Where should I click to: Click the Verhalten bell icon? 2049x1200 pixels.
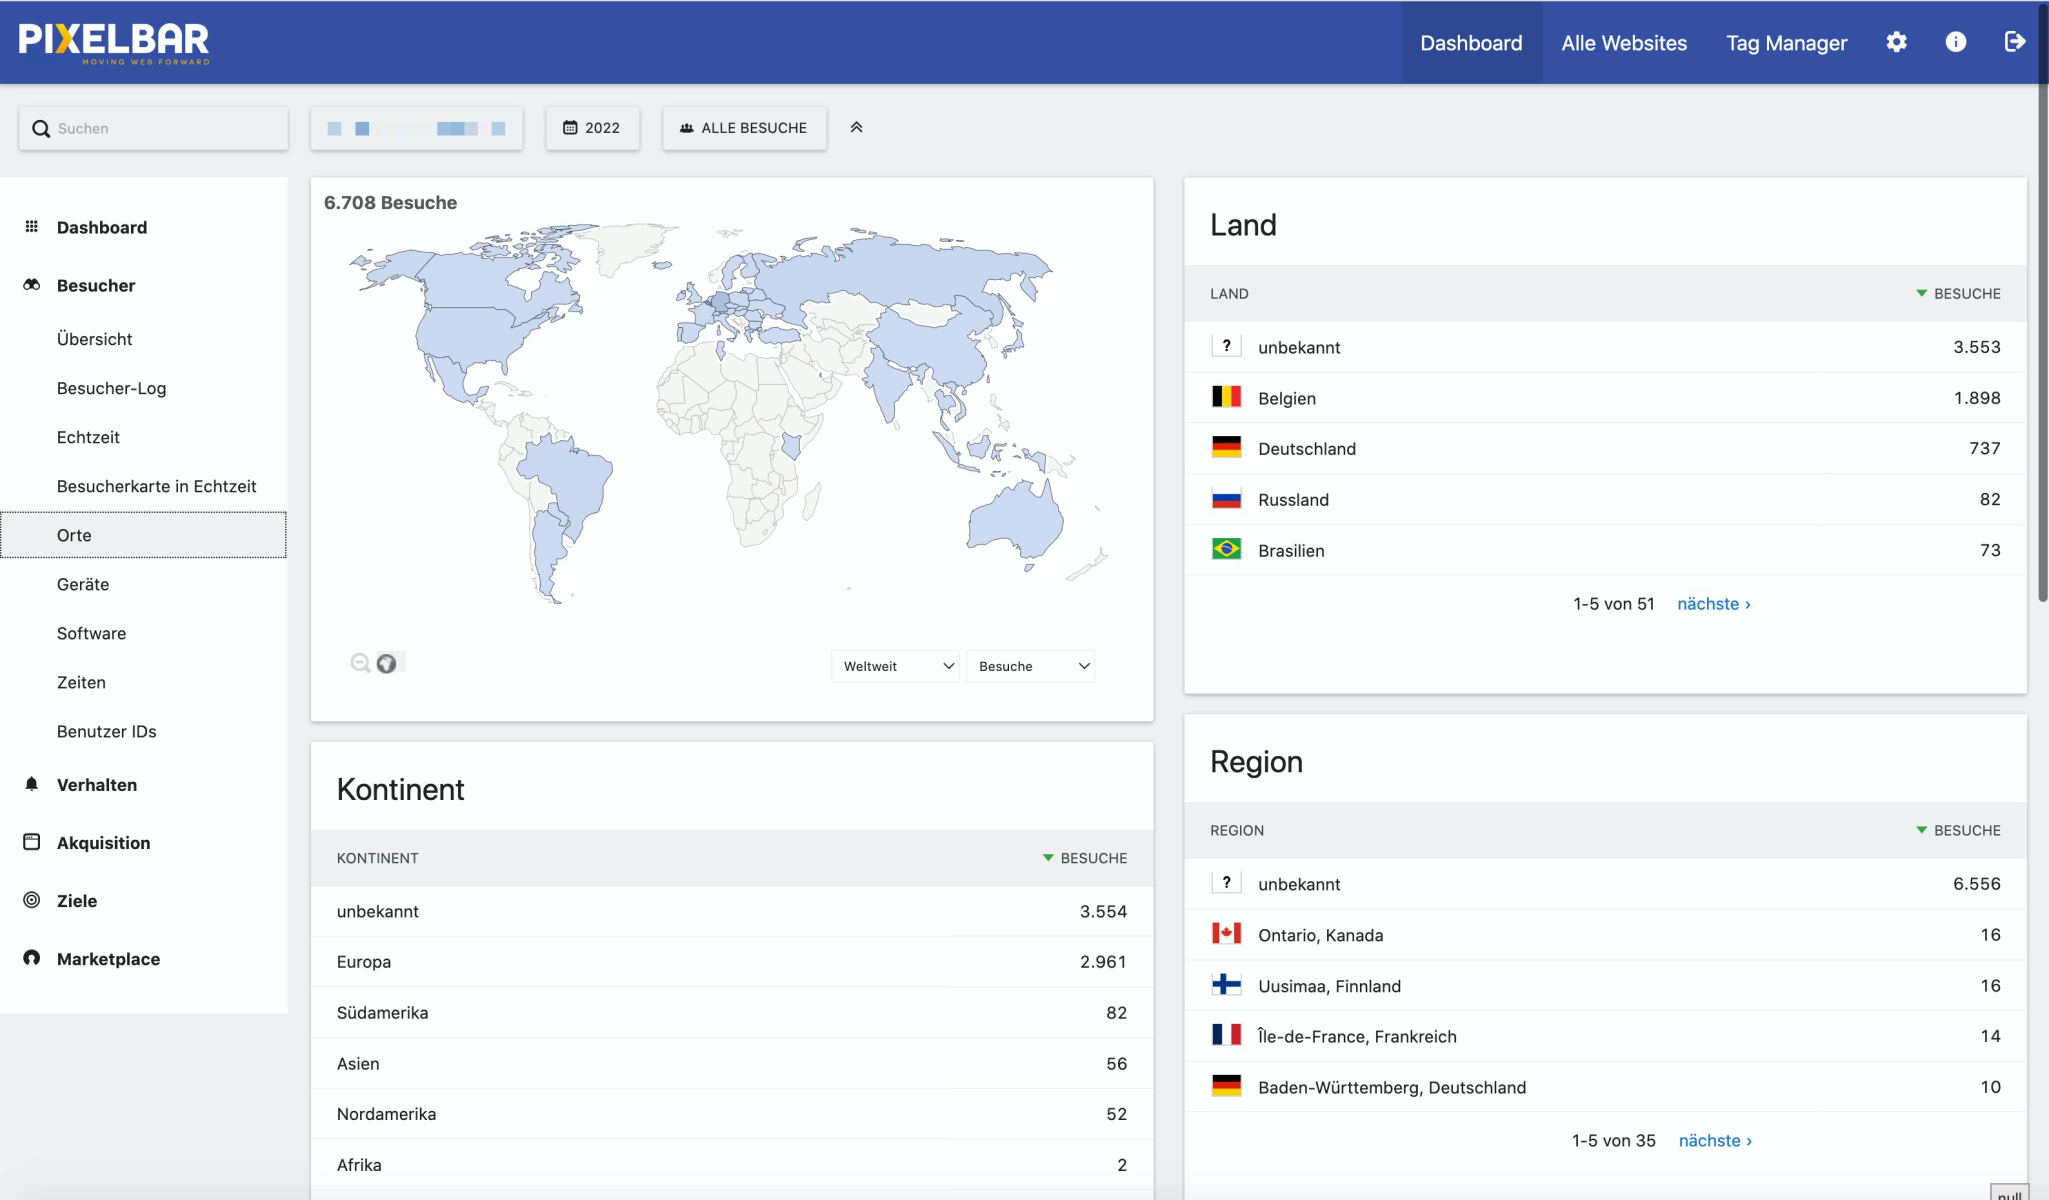(32, 784)
